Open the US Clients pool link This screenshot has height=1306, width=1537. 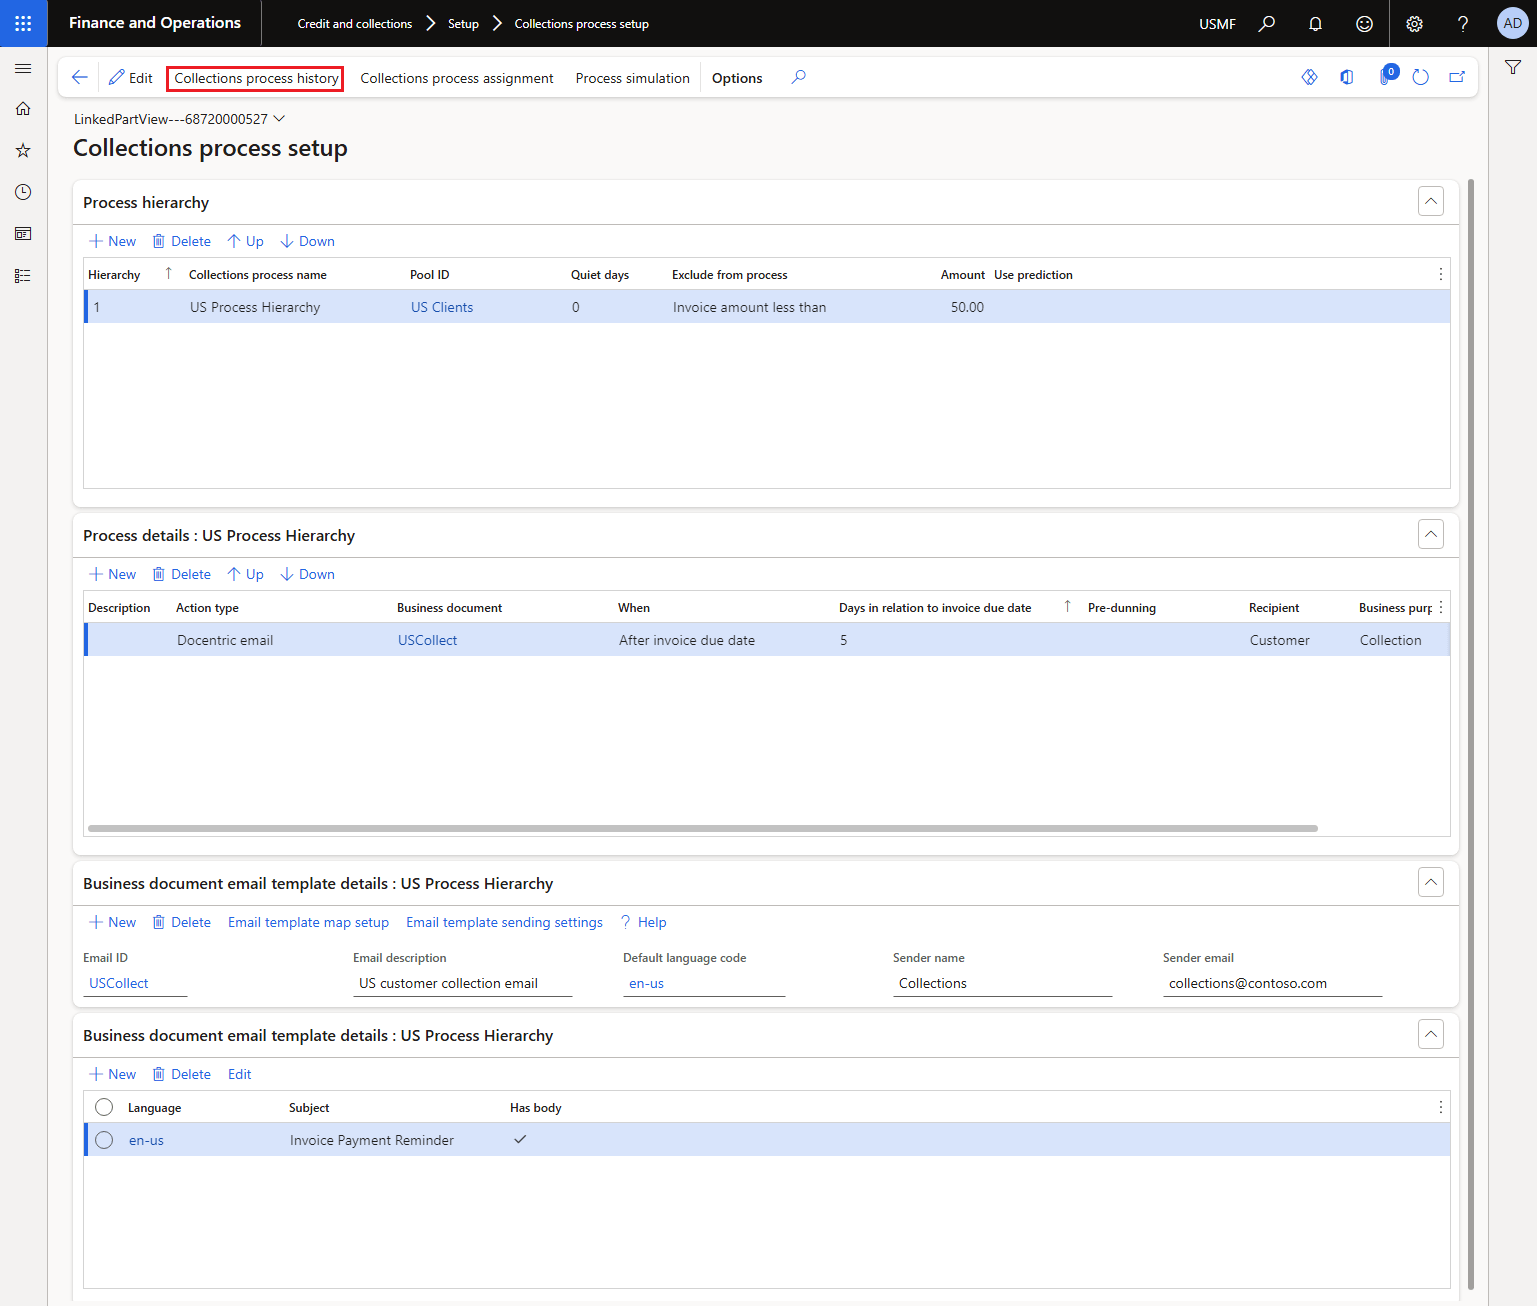(x=442, y=307)
